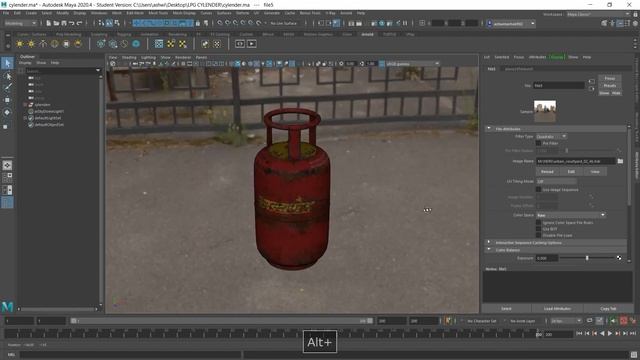Choose the Lasso select tool
The width and height of the screenshot is (640, 360).
tap(7, 76)
